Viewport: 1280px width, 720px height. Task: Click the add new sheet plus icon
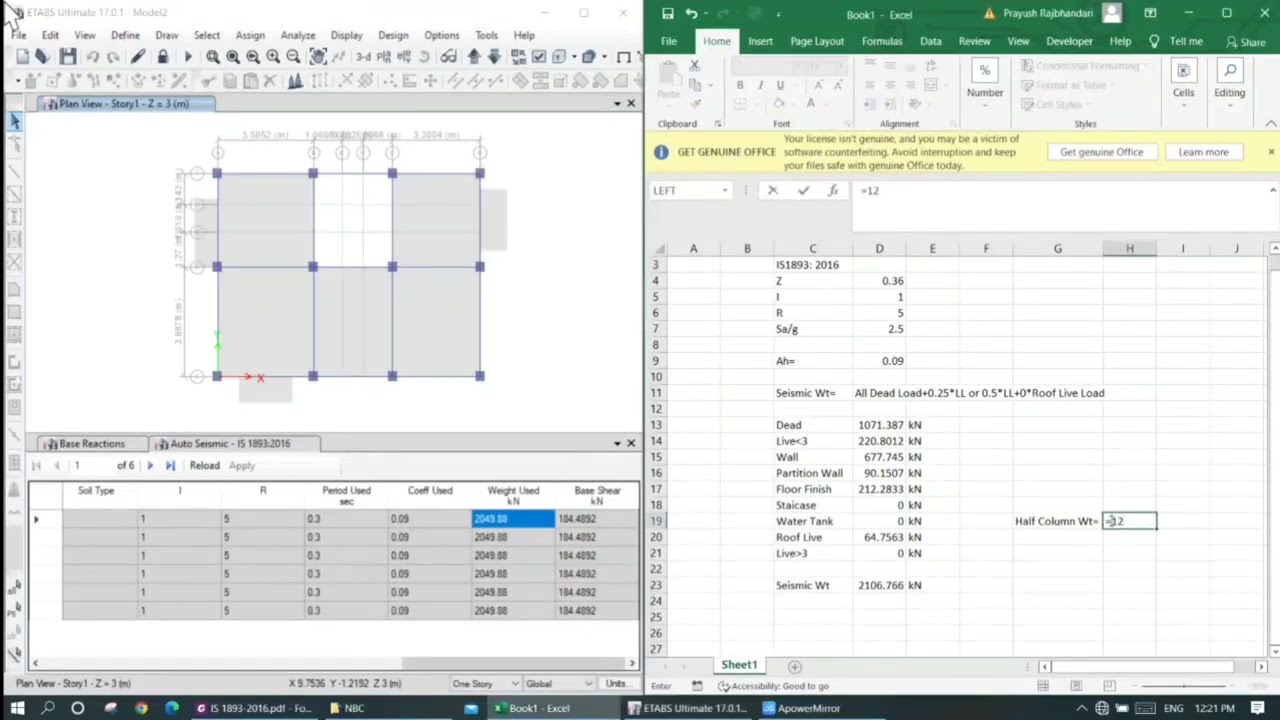click(x=795, y=666)
